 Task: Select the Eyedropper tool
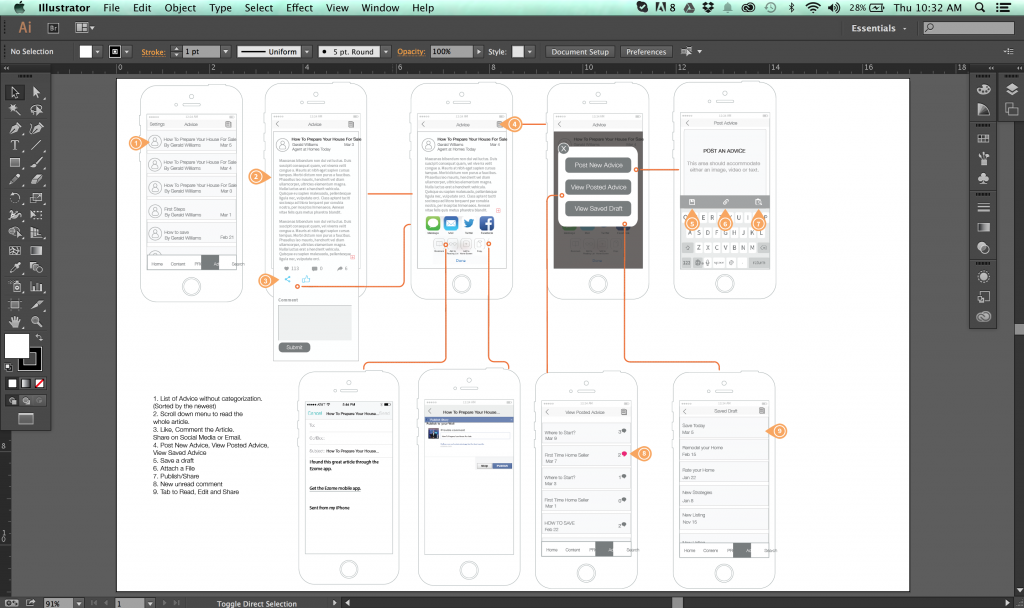click(x=15, y=268)
